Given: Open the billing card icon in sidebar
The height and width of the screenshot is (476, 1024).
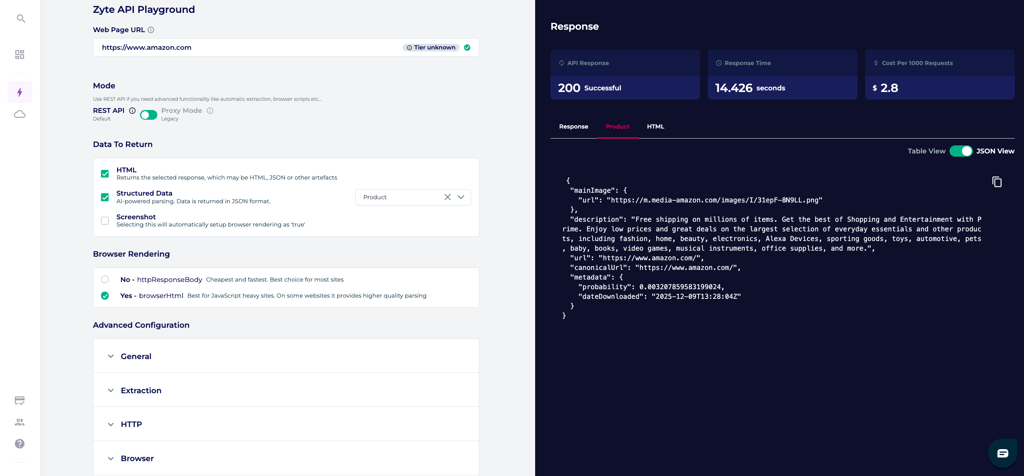Looking at the screenshot, I should pyautogui.click(x=20, y=400).
